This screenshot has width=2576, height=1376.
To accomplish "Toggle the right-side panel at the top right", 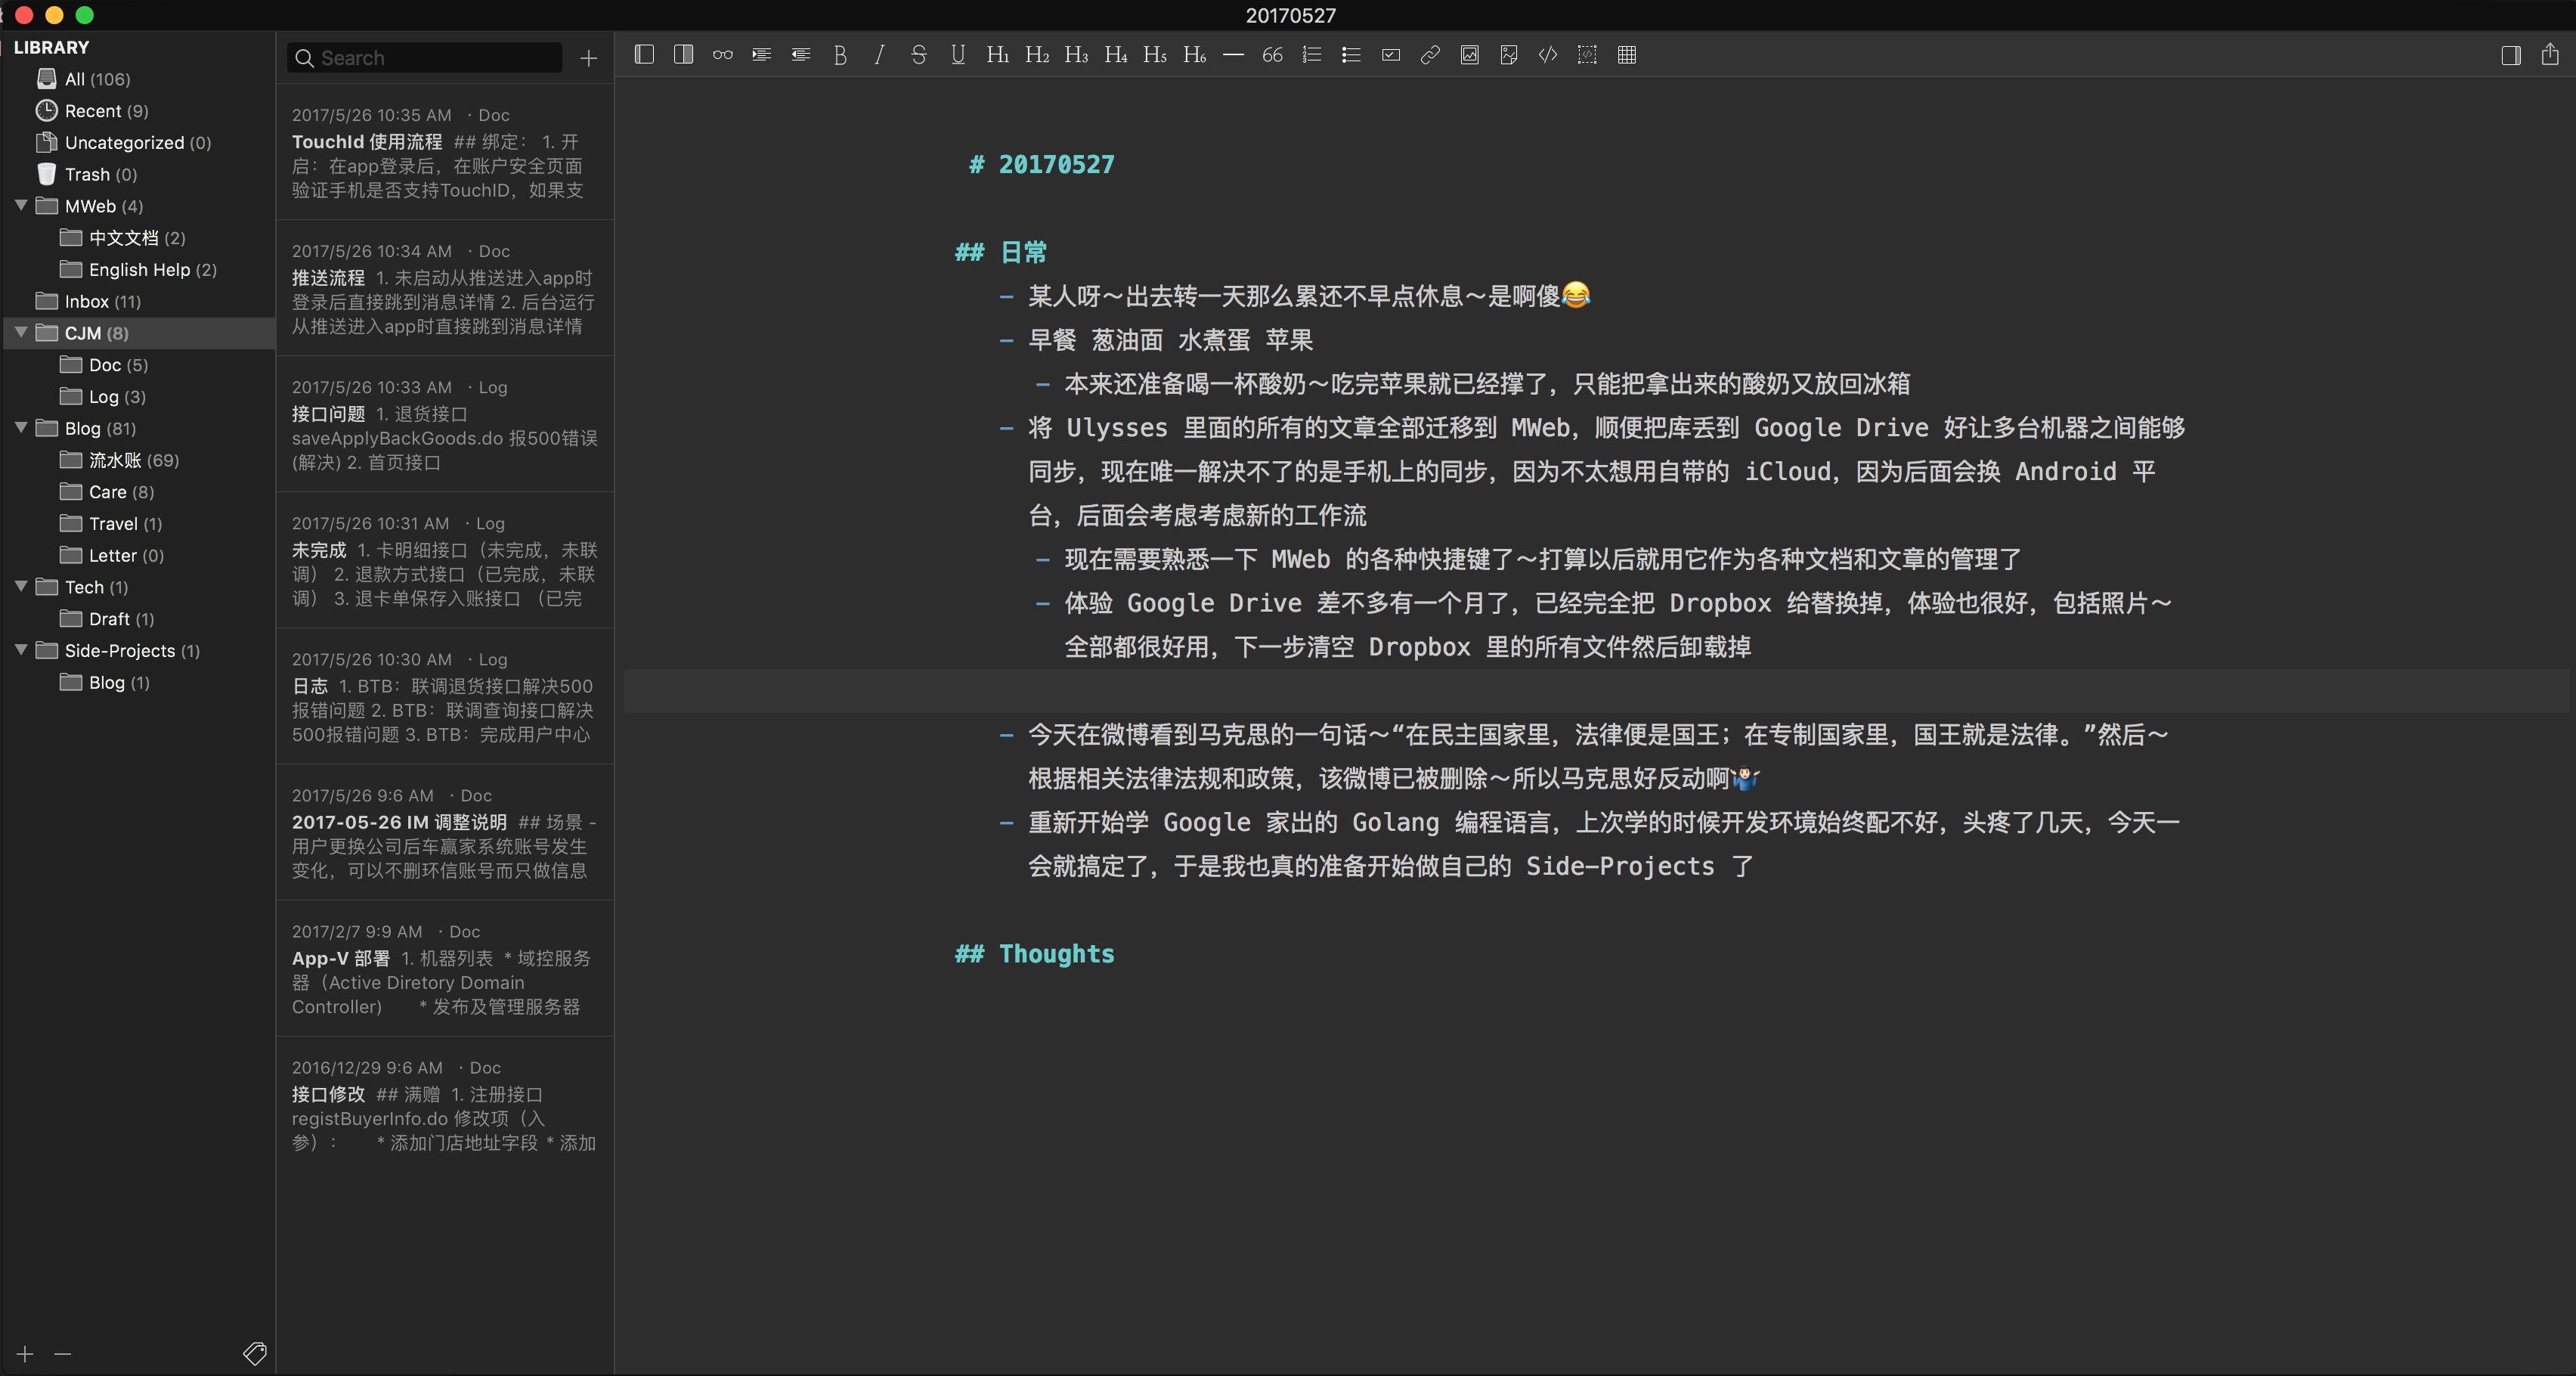I will pos(2510,55).
